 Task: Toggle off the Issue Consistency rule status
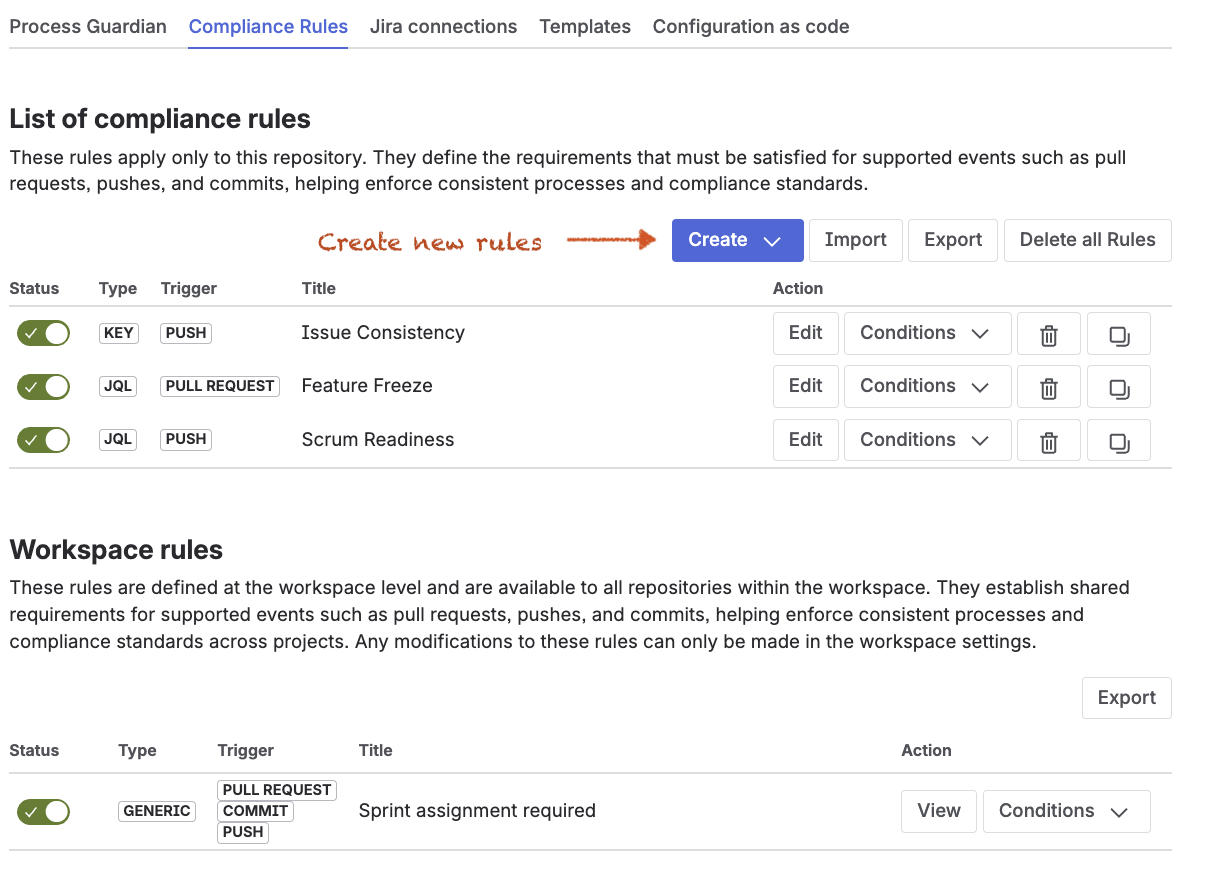click(x=43, y=333)
